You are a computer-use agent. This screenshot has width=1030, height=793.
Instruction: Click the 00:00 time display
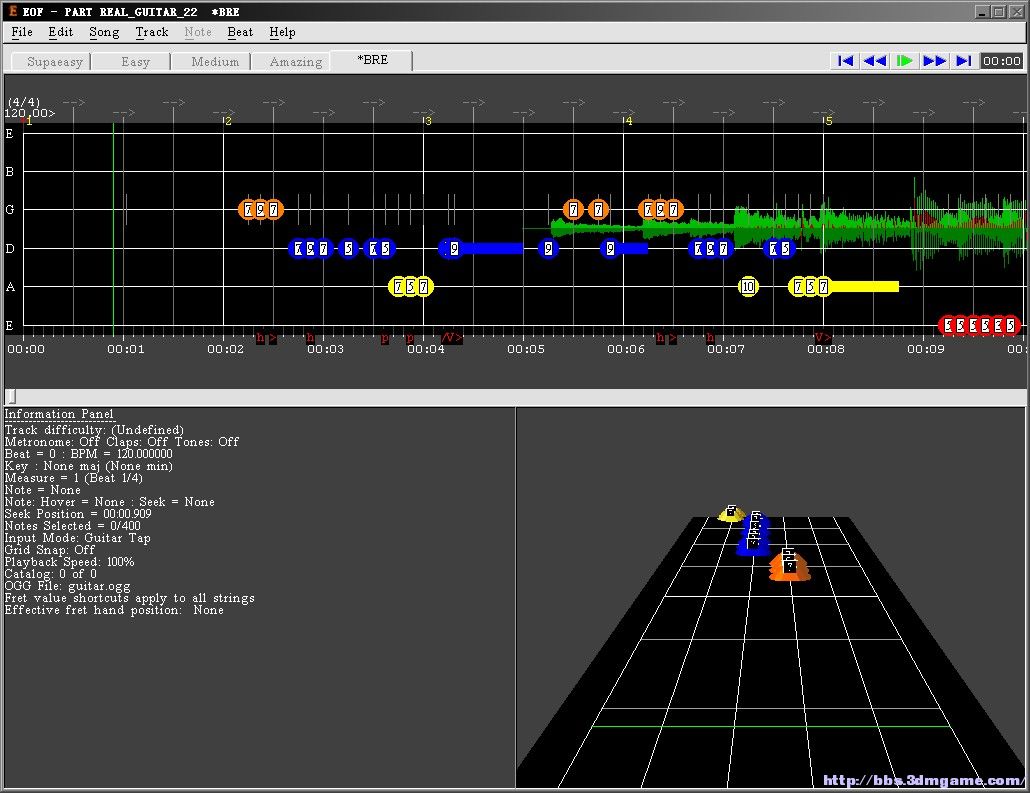pos(1001,61)
